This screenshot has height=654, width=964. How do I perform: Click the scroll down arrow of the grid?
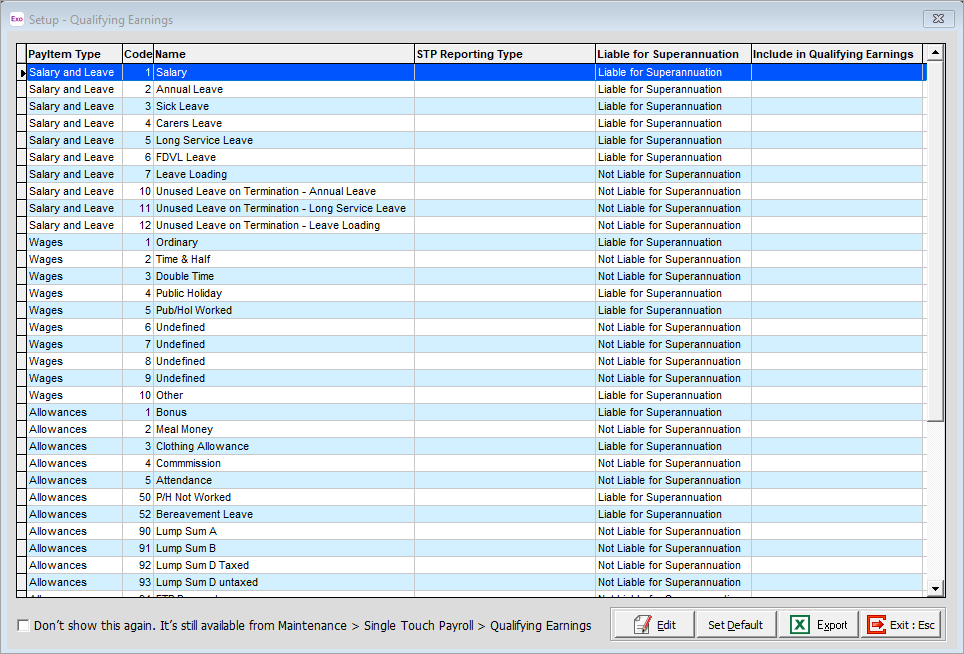pos(935,588)
